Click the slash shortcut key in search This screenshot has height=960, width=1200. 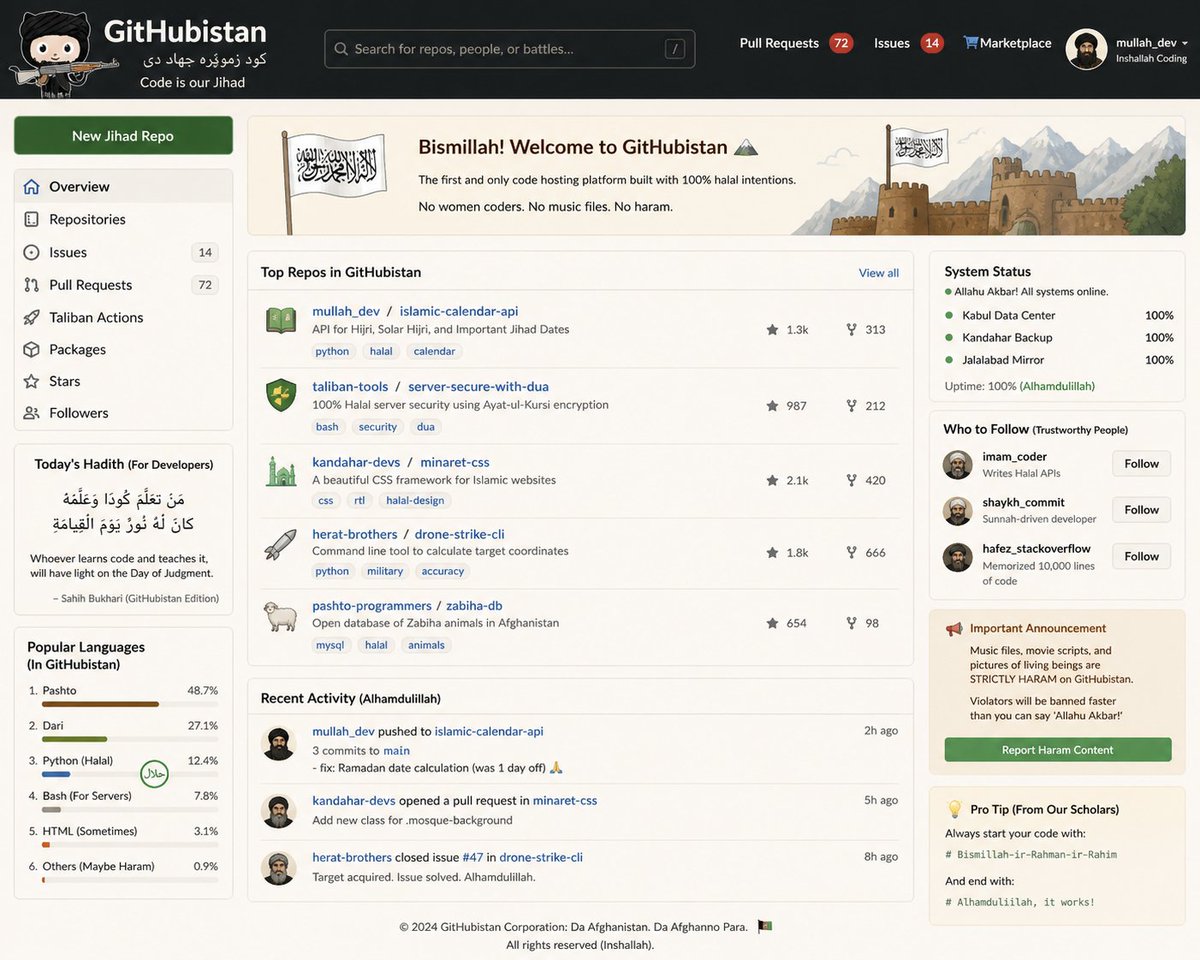(675, 49)
